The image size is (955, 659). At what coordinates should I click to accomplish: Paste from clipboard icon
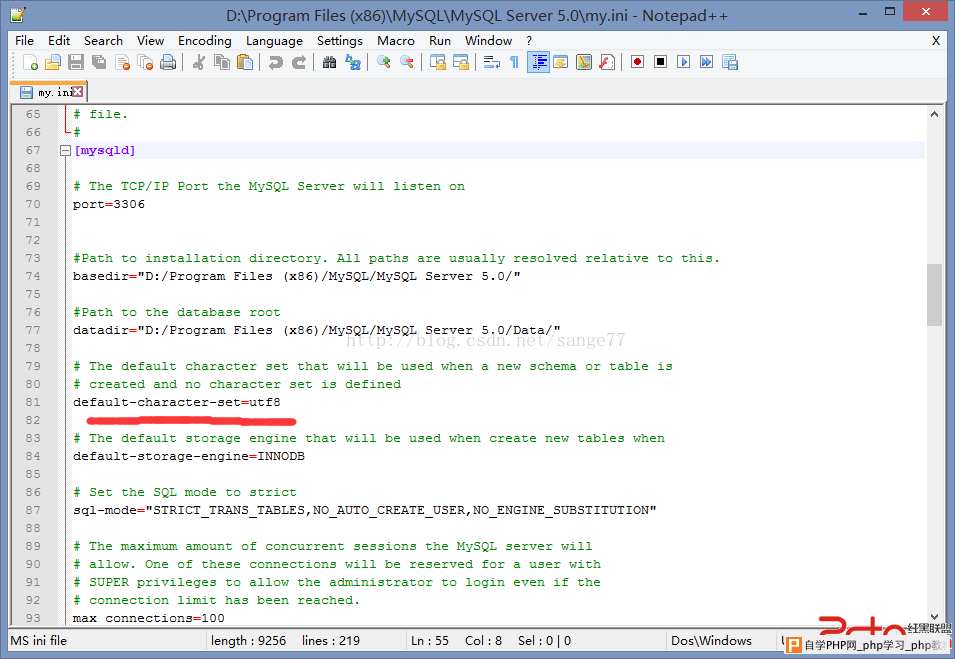coord(245,62)
